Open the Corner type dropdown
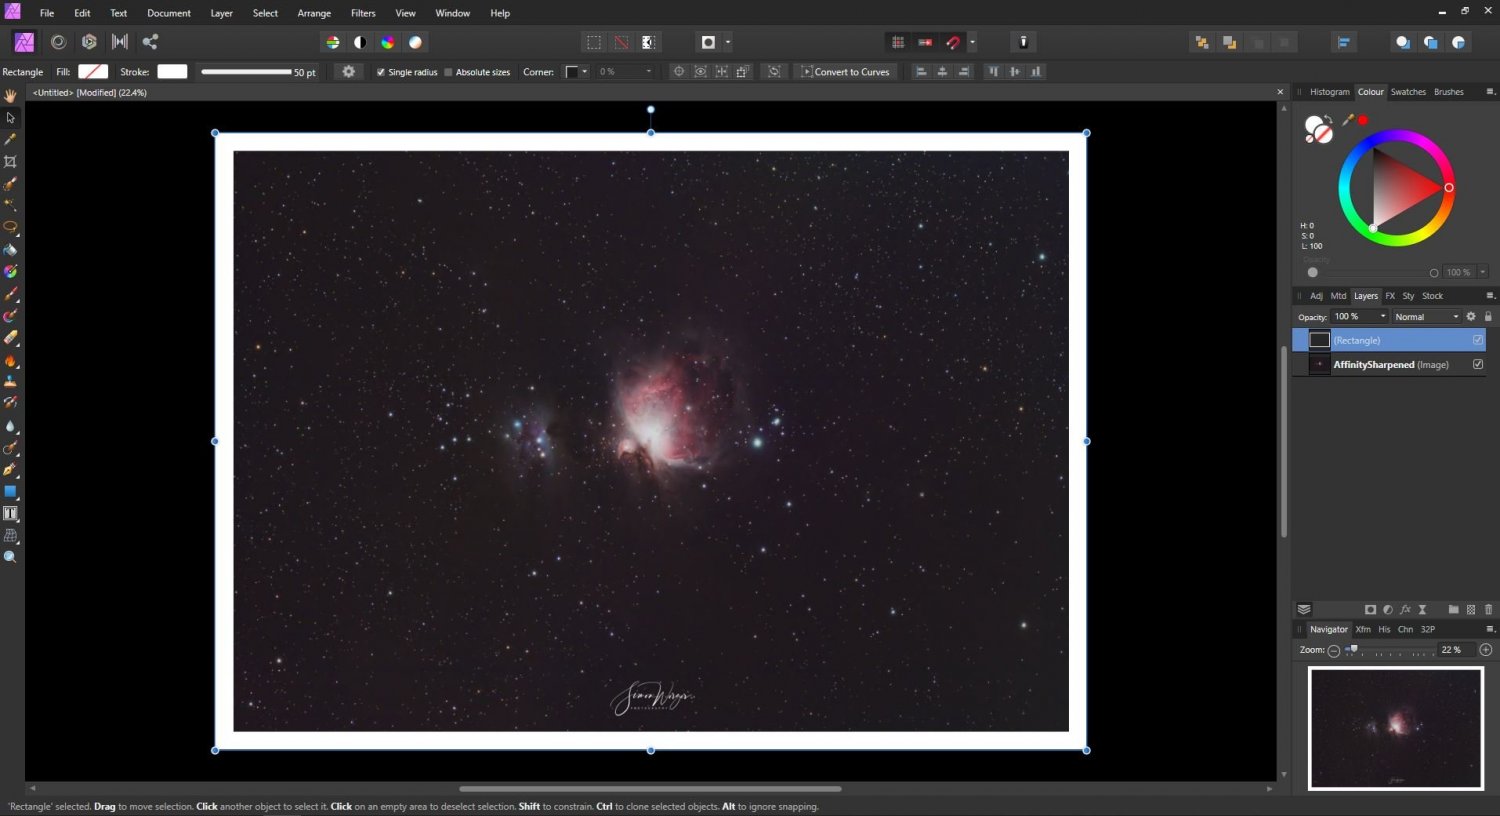 click(577, 72)
